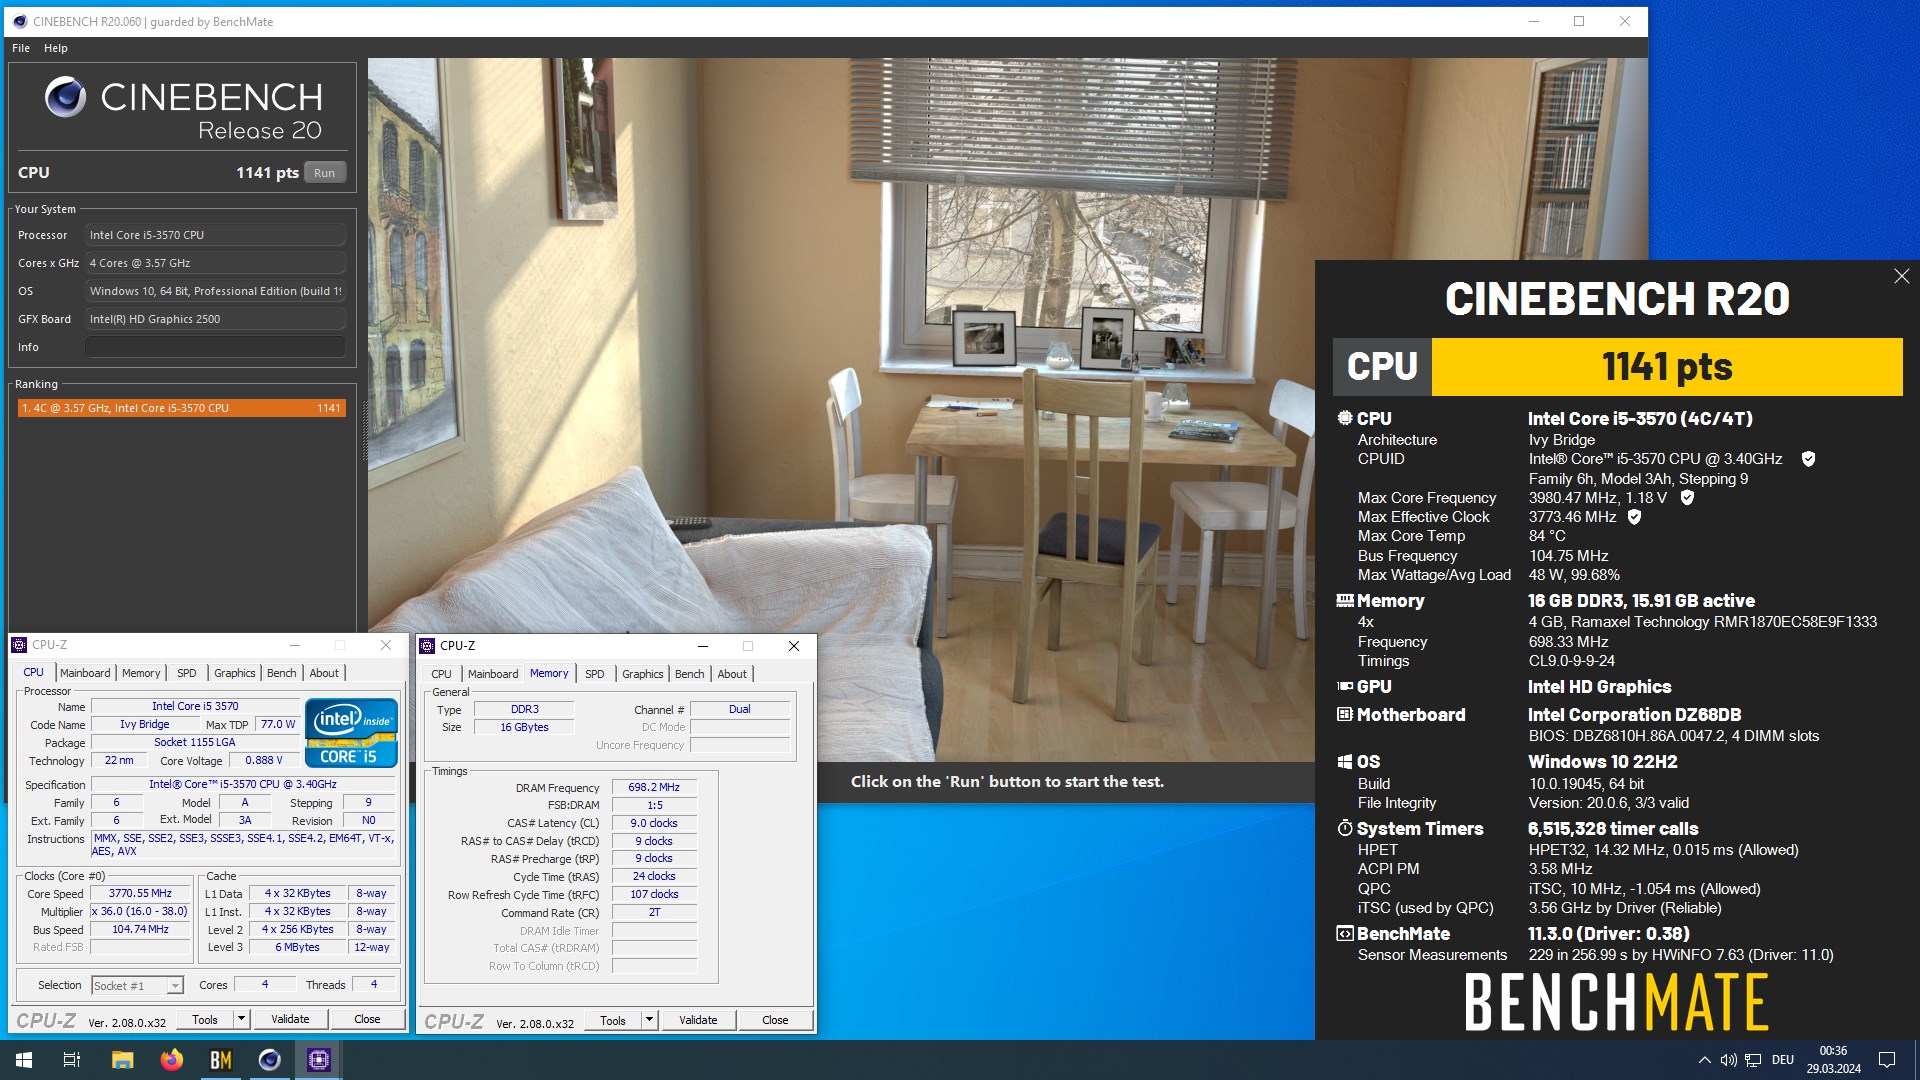The image size is (1920, 1080).
Task: Minimize the Memory-tab CPU-Z window
Action: 703,646
